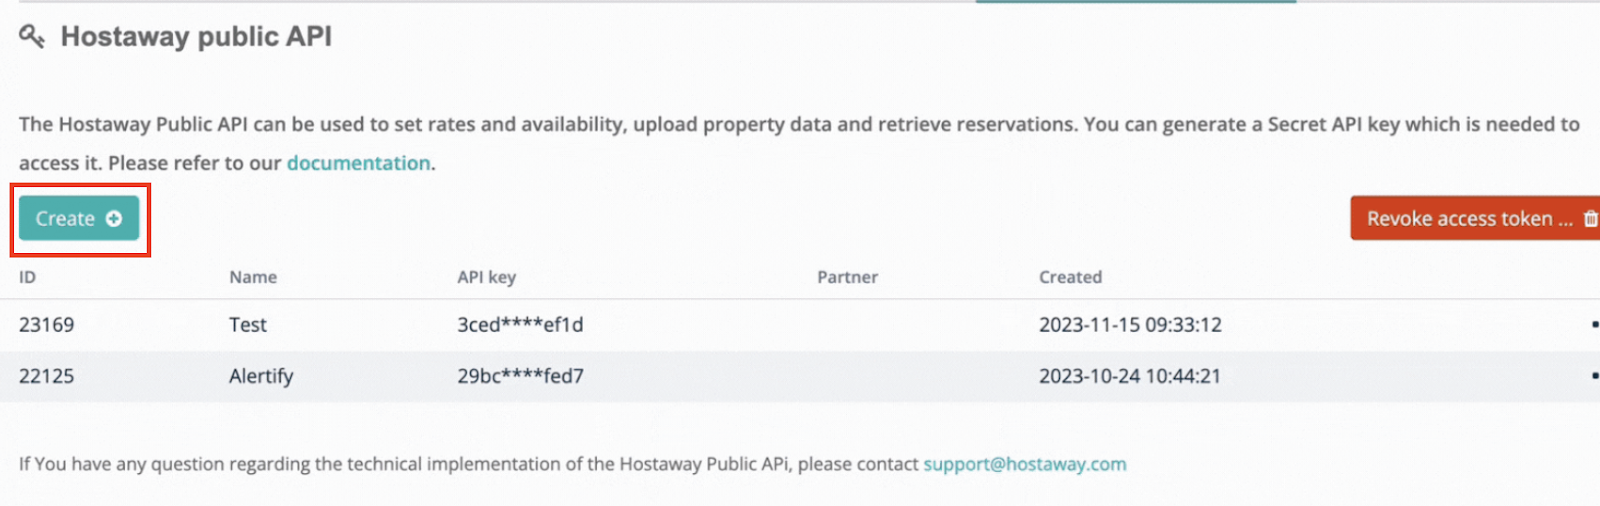
Task: Click the plus icon inside the Create button
Action: tap(114, 219)
